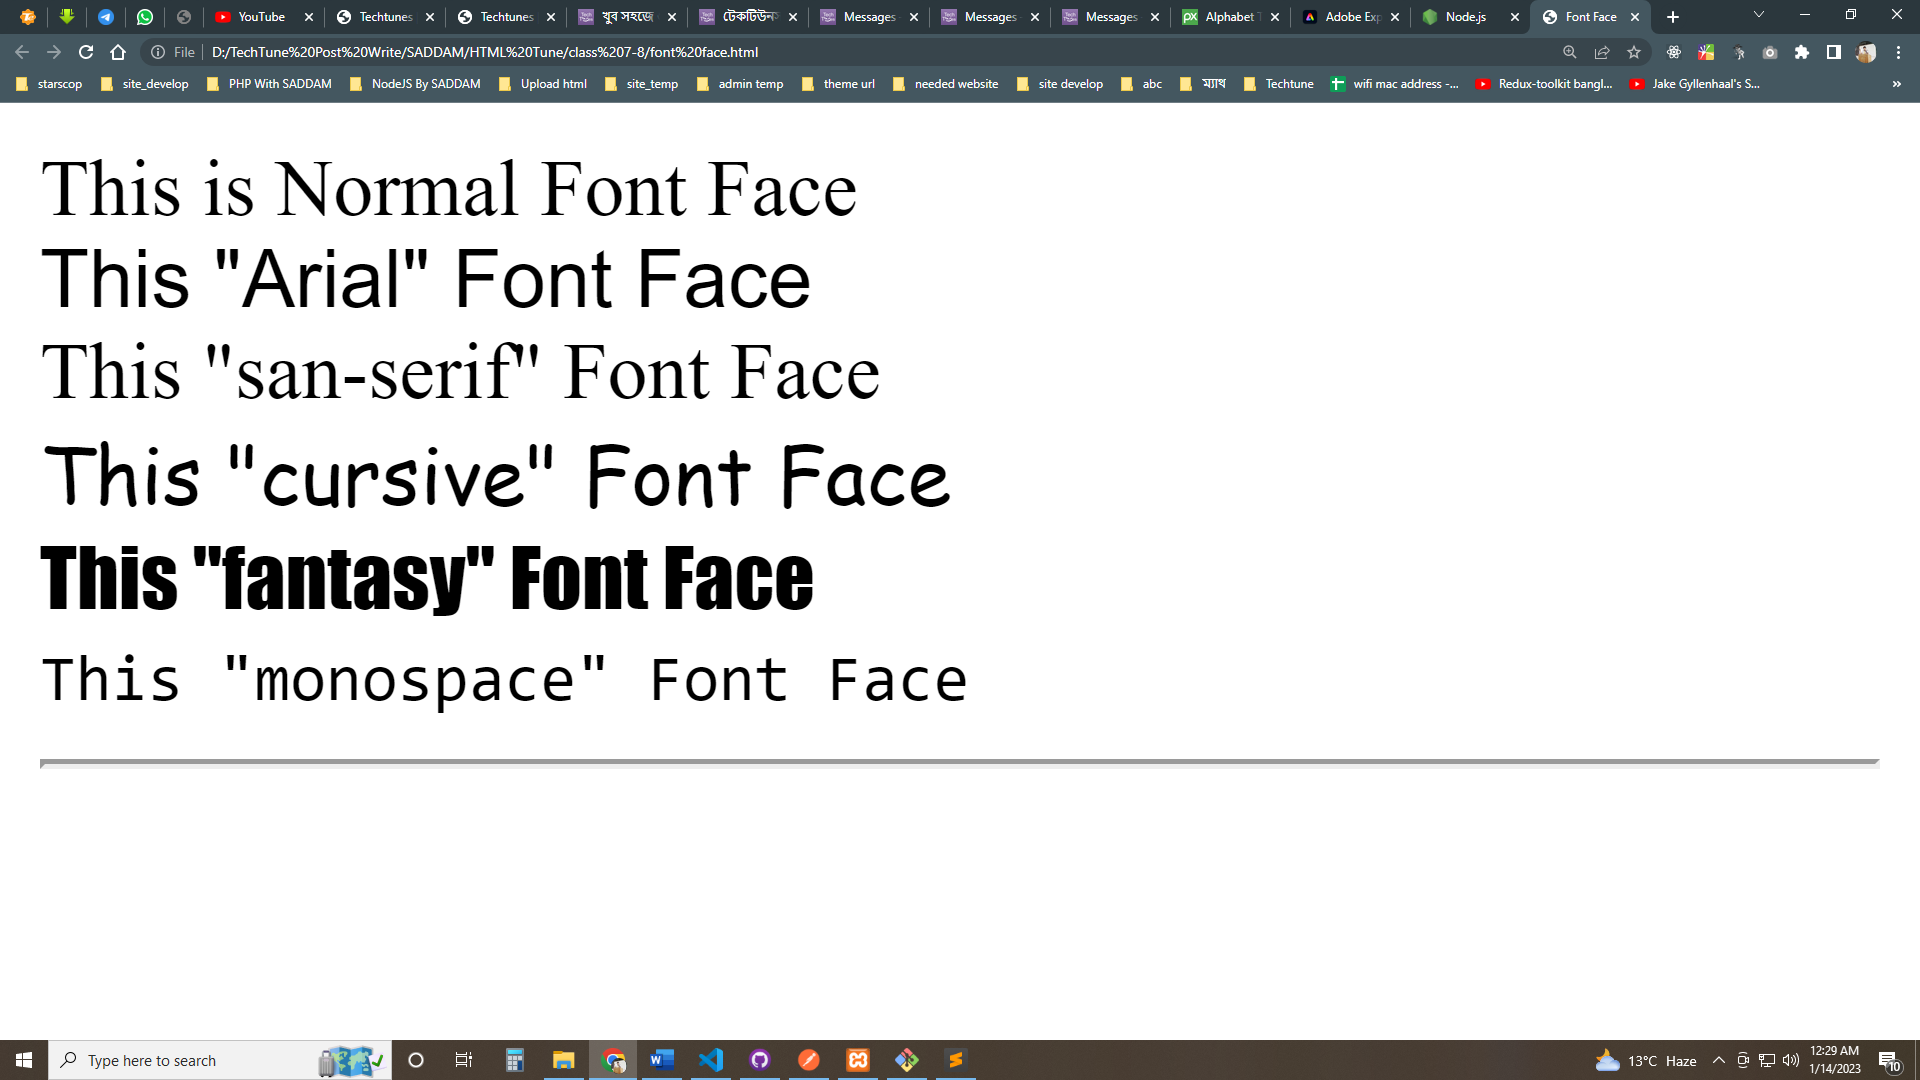This screenshot has height=1080, width=1920.
Task: Click the share page icon
Action: pos(1602,52)
